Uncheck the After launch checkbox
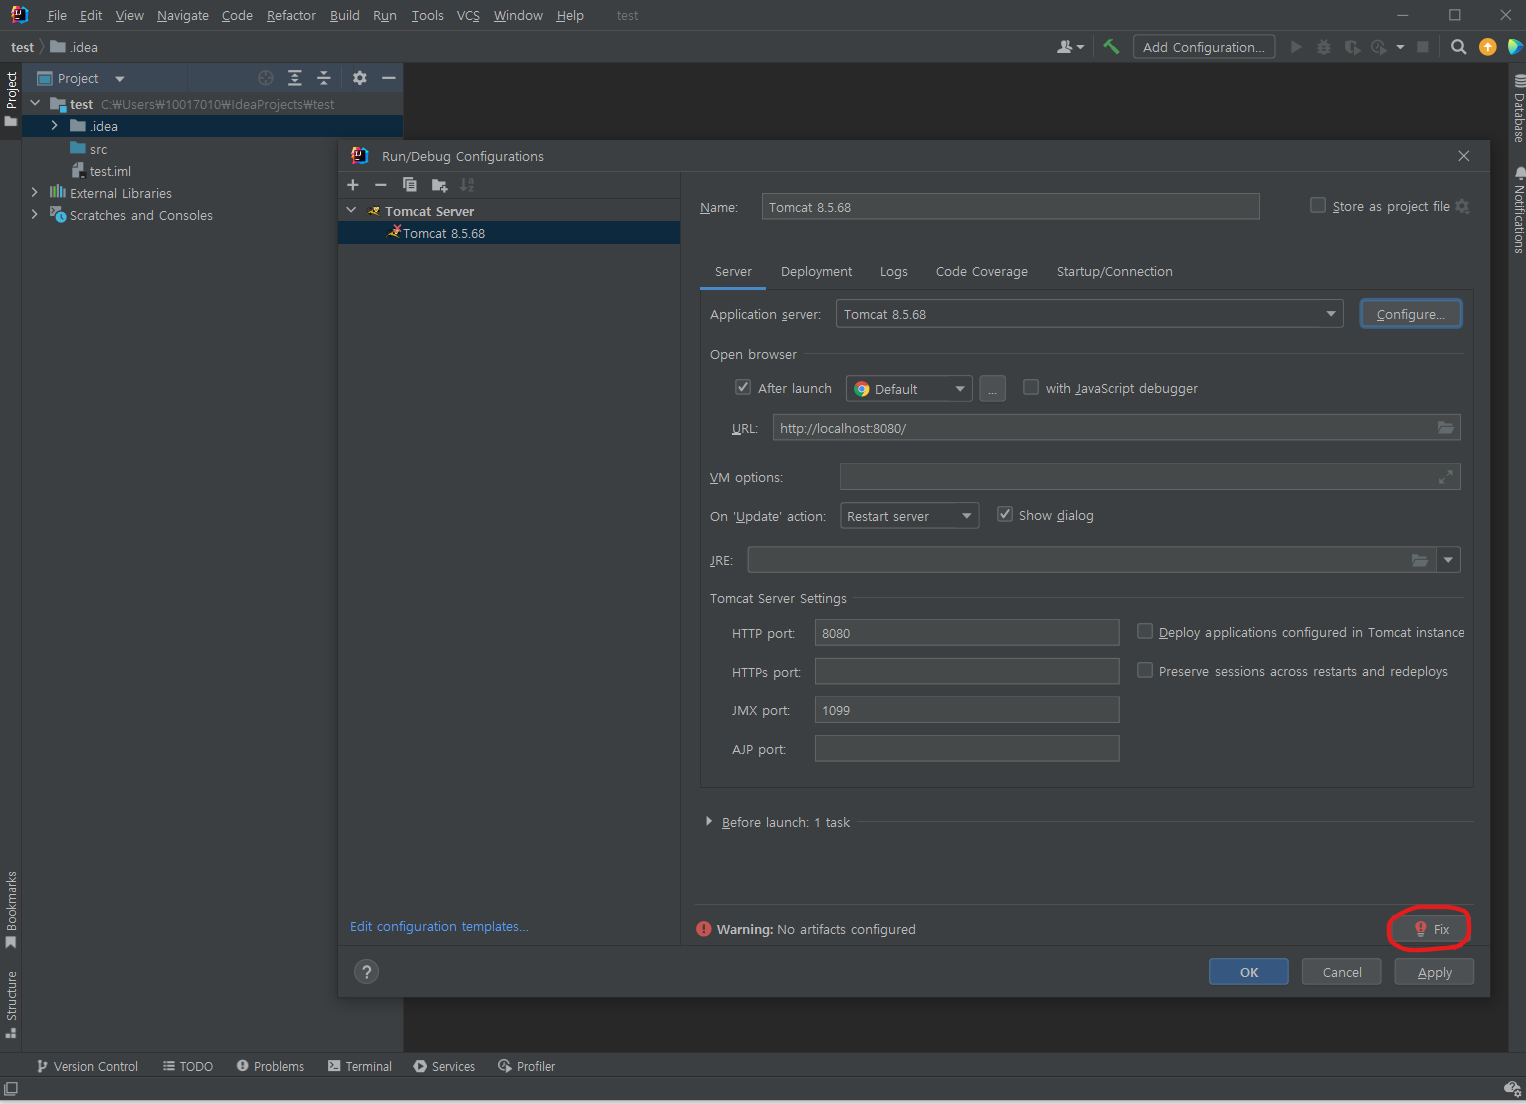Viewport: 1526px width, 1104px height. pyautogui.click(x=743, y=387)
